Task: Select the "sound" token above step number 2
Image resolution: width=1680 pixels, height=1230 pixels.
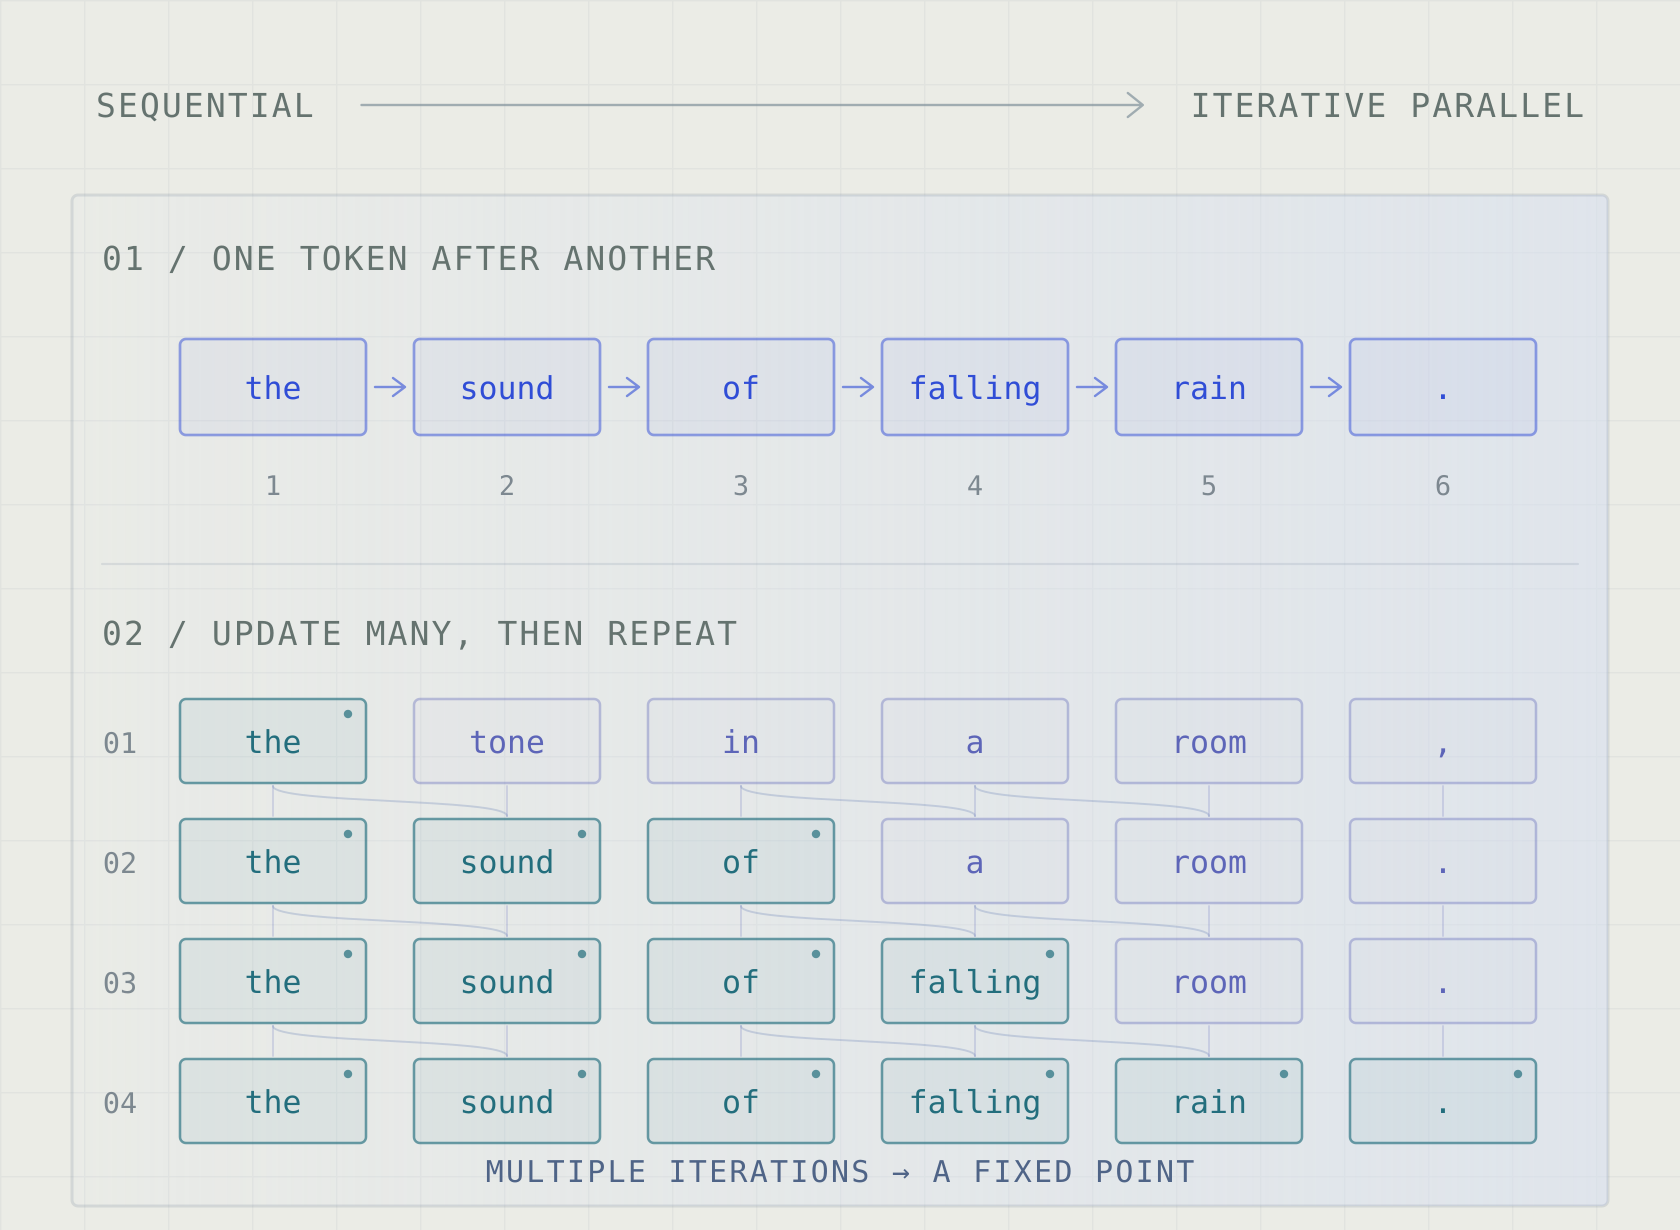Action: tap(507, 387)
